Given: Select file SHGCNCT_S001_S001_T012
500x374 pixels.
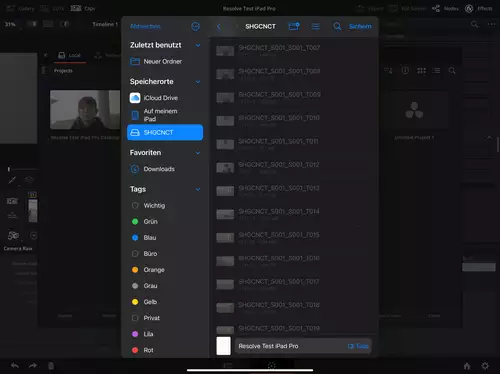Looking at the screenshot, I should coord(294,167).
